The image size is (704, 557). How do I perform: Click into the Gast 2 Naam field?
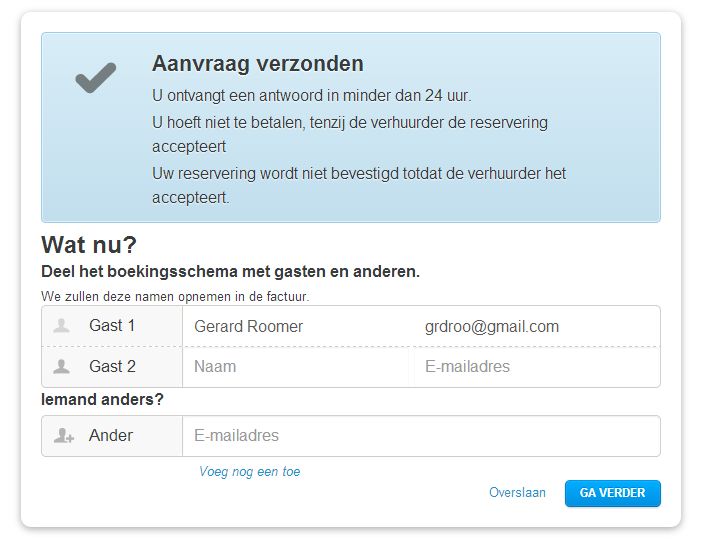296,366
